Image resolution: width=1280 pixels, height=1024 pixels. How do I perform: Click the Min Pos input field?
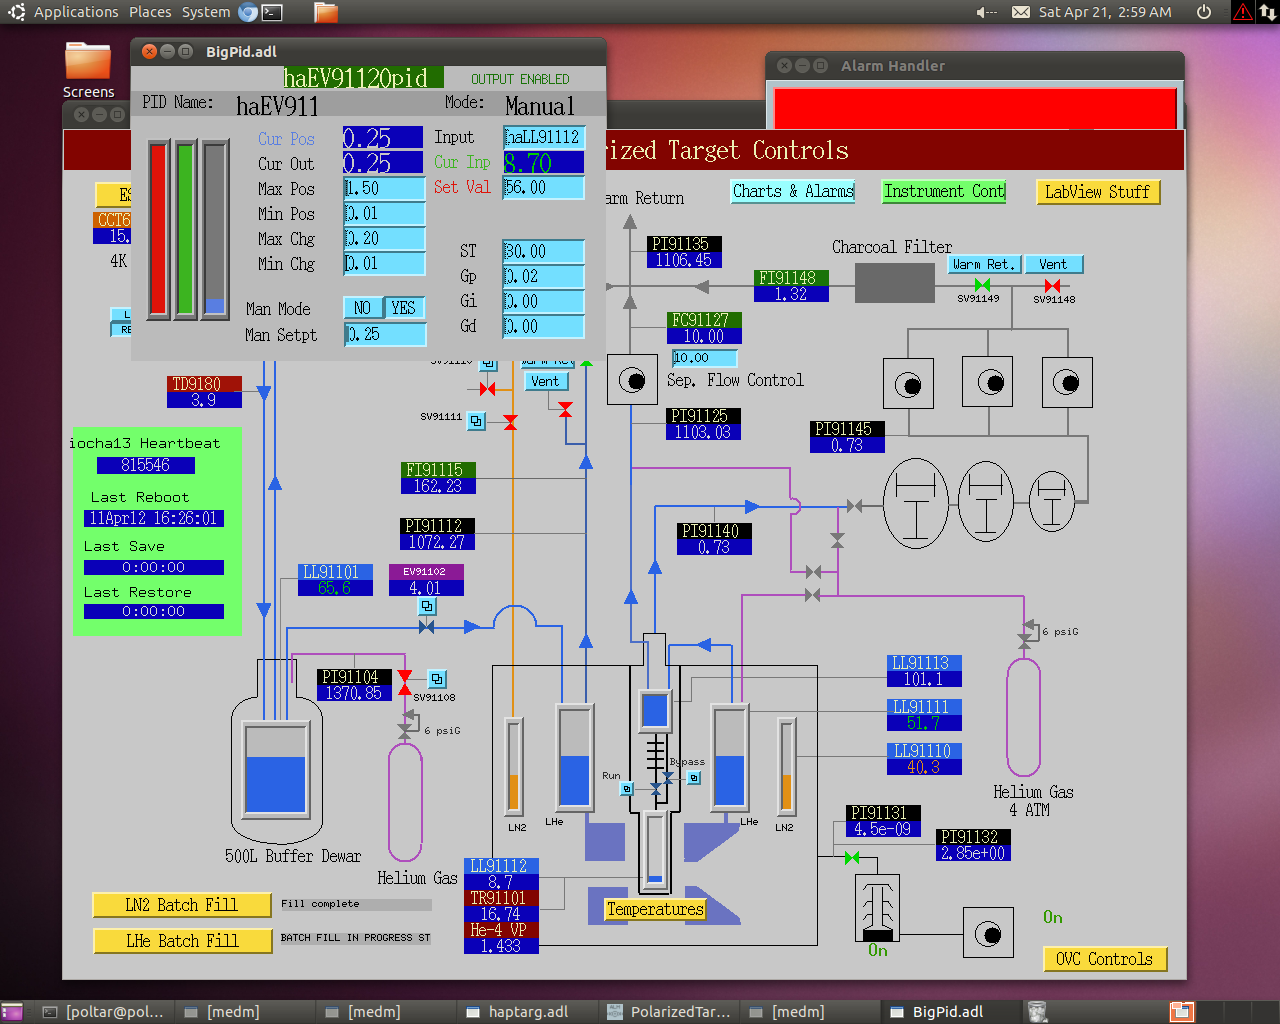tap(384, 213)
